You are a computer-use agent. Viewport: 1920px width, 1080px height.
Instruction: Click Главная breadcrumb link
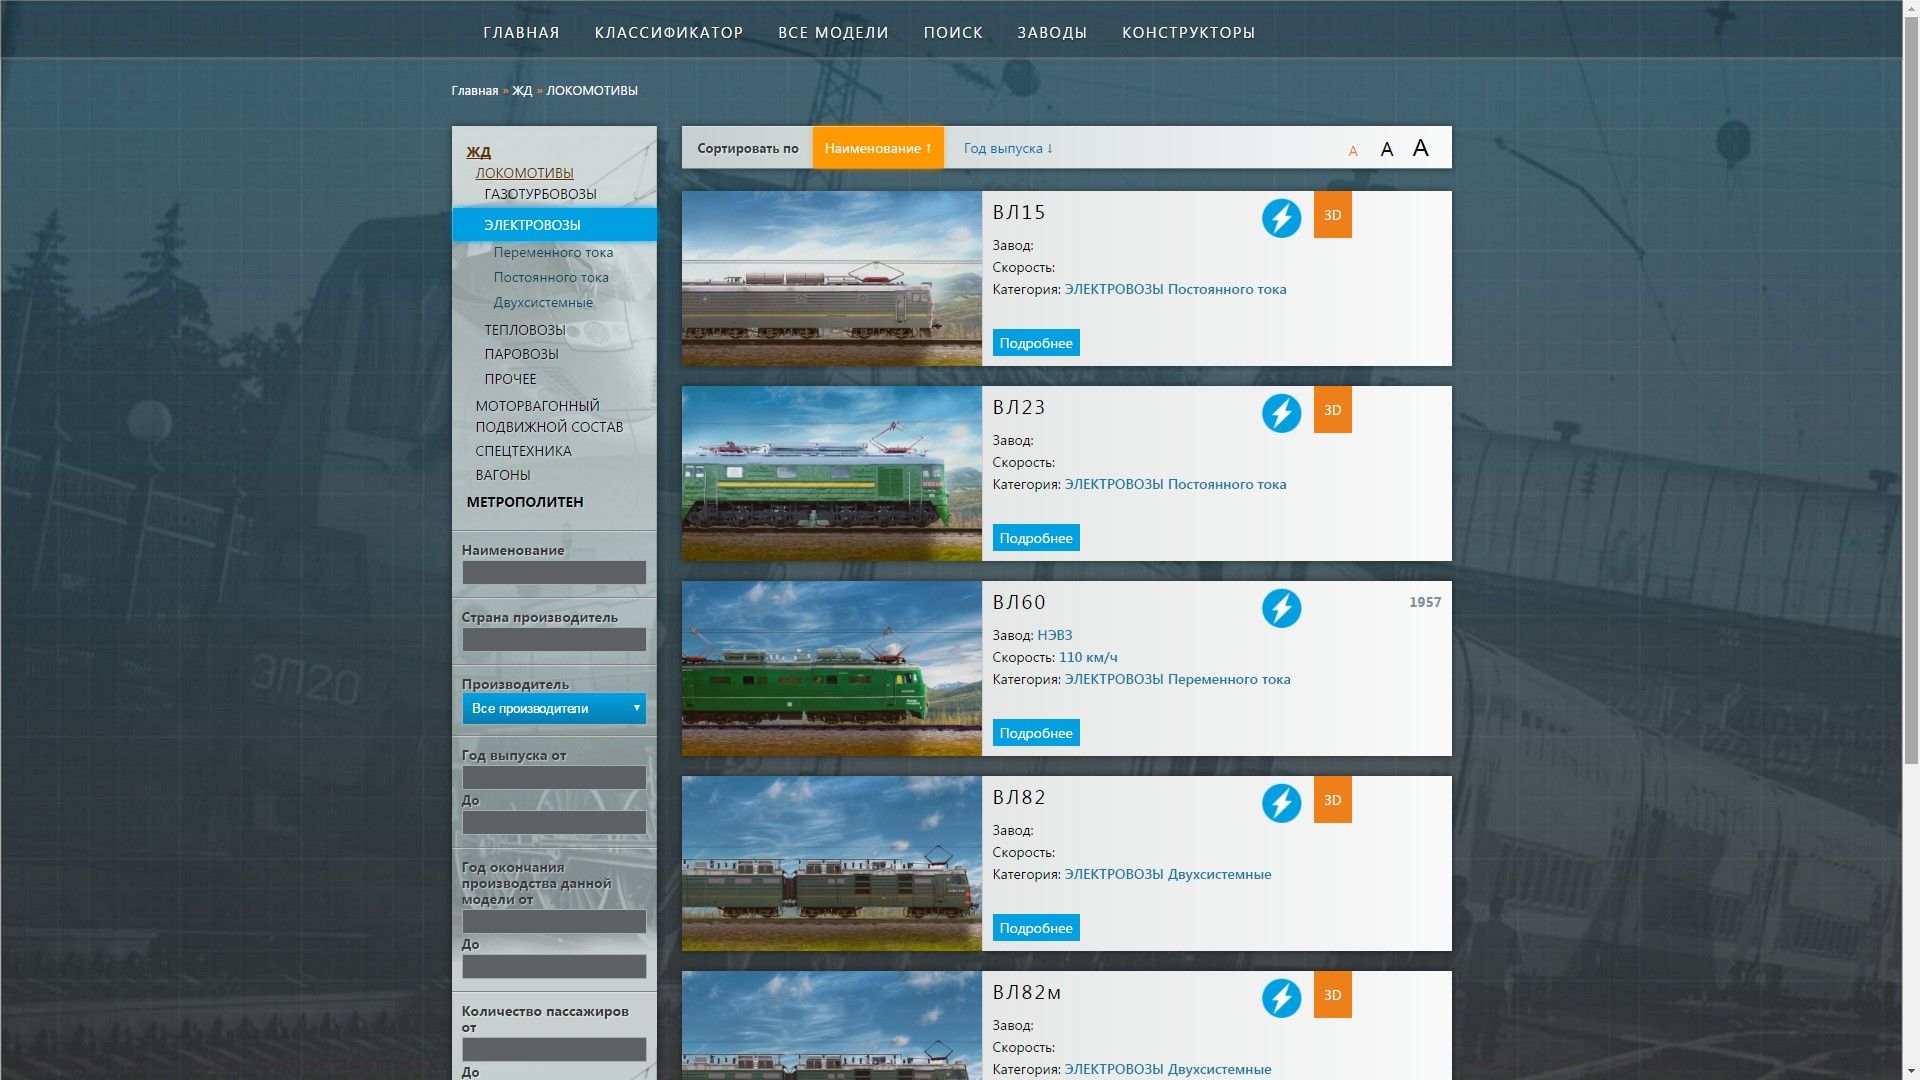click(474, 90)
